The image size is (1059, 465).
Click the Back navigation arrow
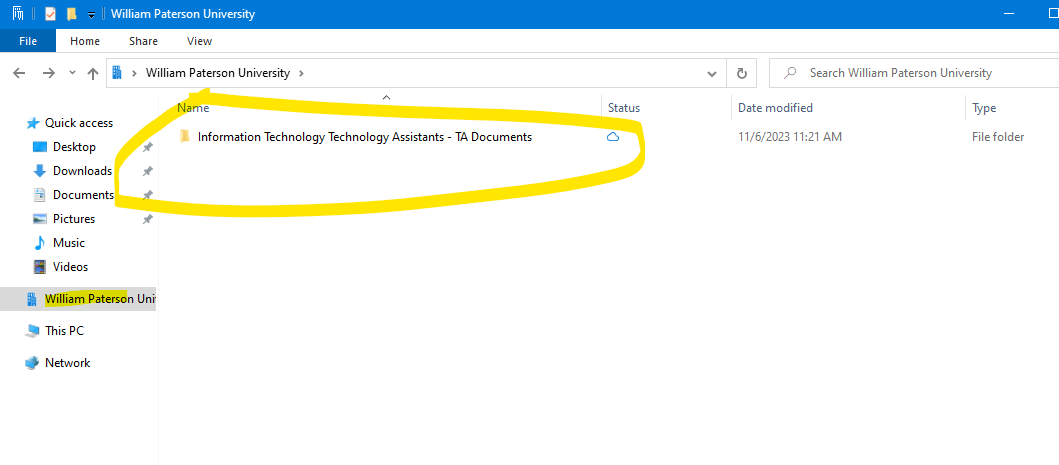click(19, 73)
